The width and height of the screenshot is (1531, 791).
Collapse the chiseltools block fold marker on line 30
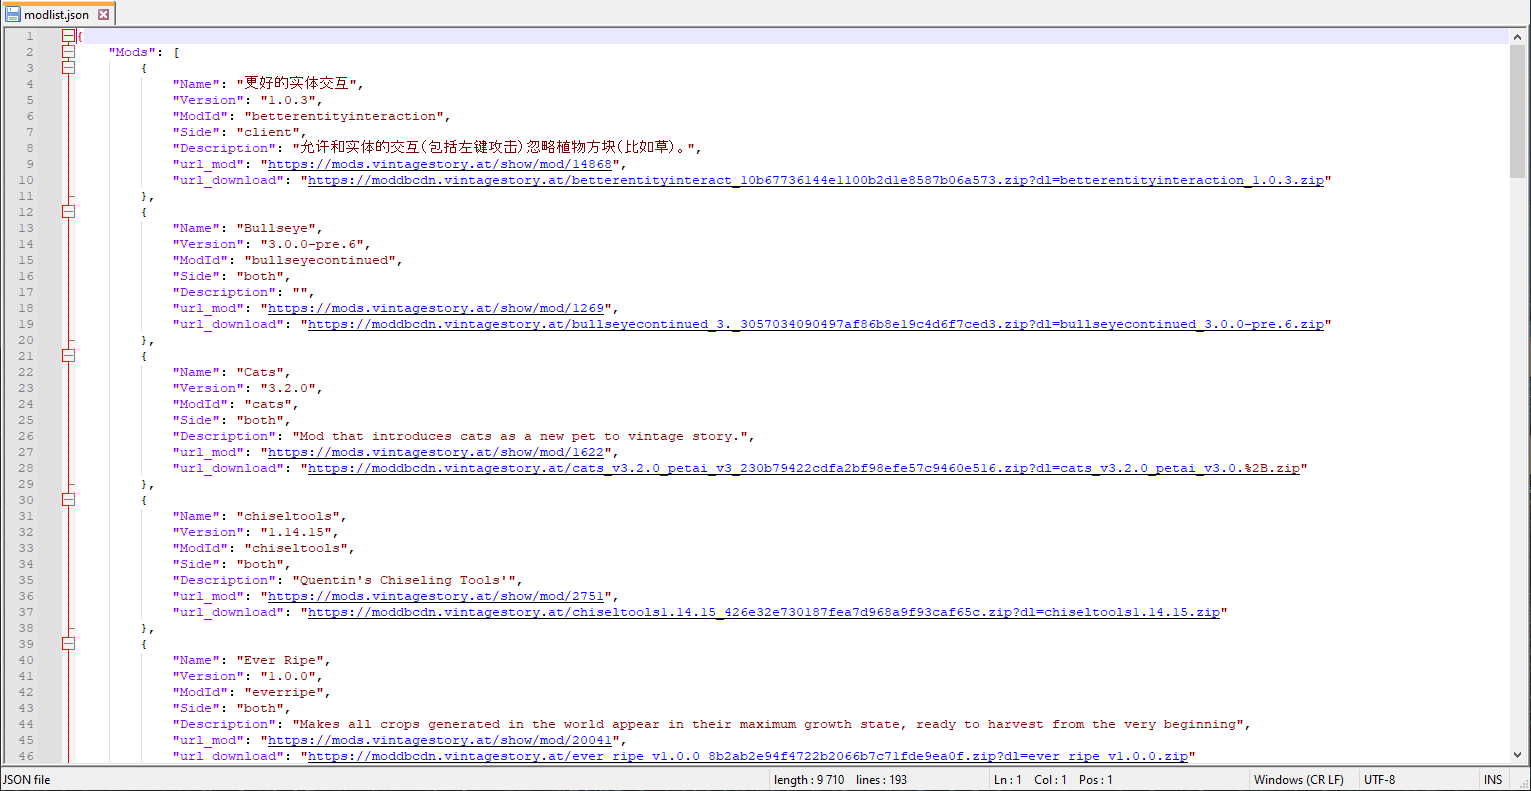coord(68,500)
